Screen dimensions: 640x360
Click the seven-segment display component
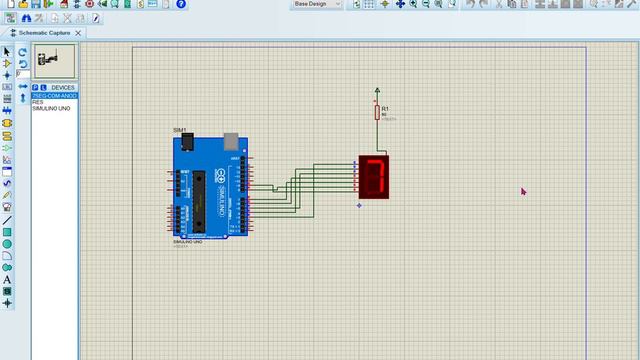tap(374, 177)
